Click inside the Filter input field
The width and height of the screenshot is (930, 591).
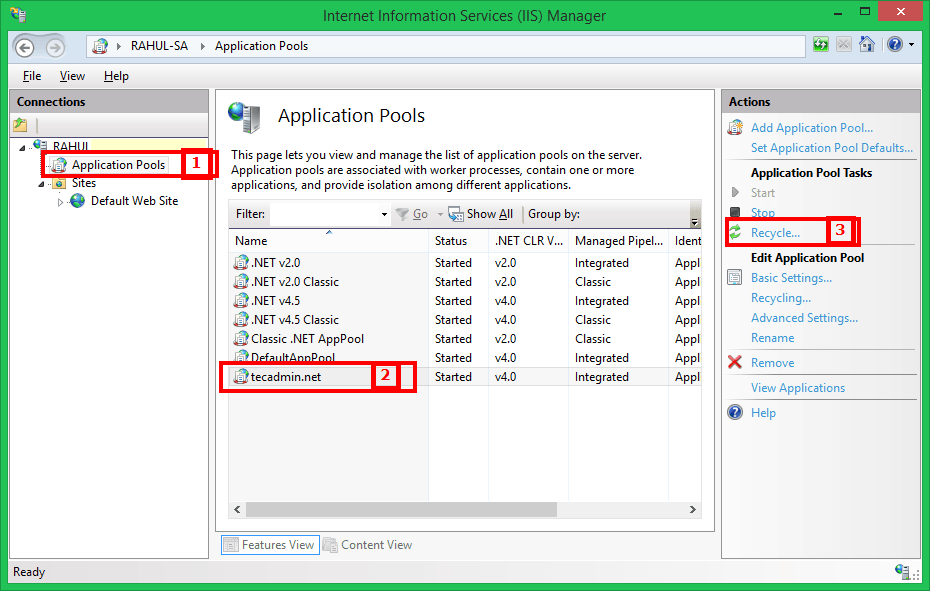click(327, 213)
